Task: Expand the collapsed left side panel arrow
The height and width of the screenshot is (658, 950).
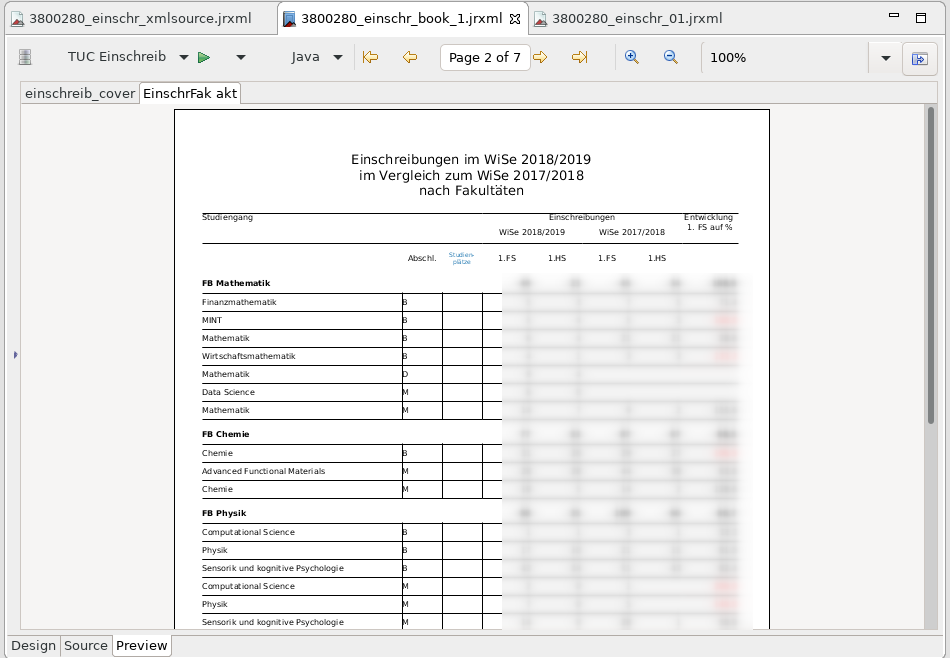Action: [x=15, y=354]
